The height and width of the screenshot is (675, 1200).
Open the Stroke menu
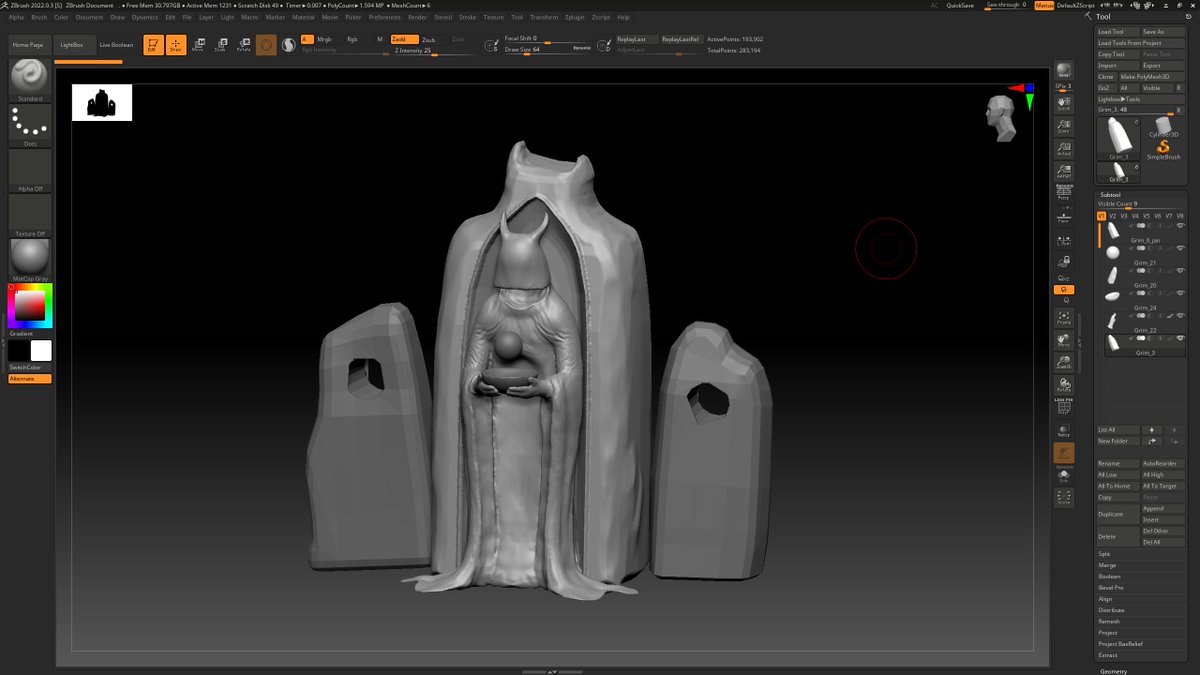point(468,17)
